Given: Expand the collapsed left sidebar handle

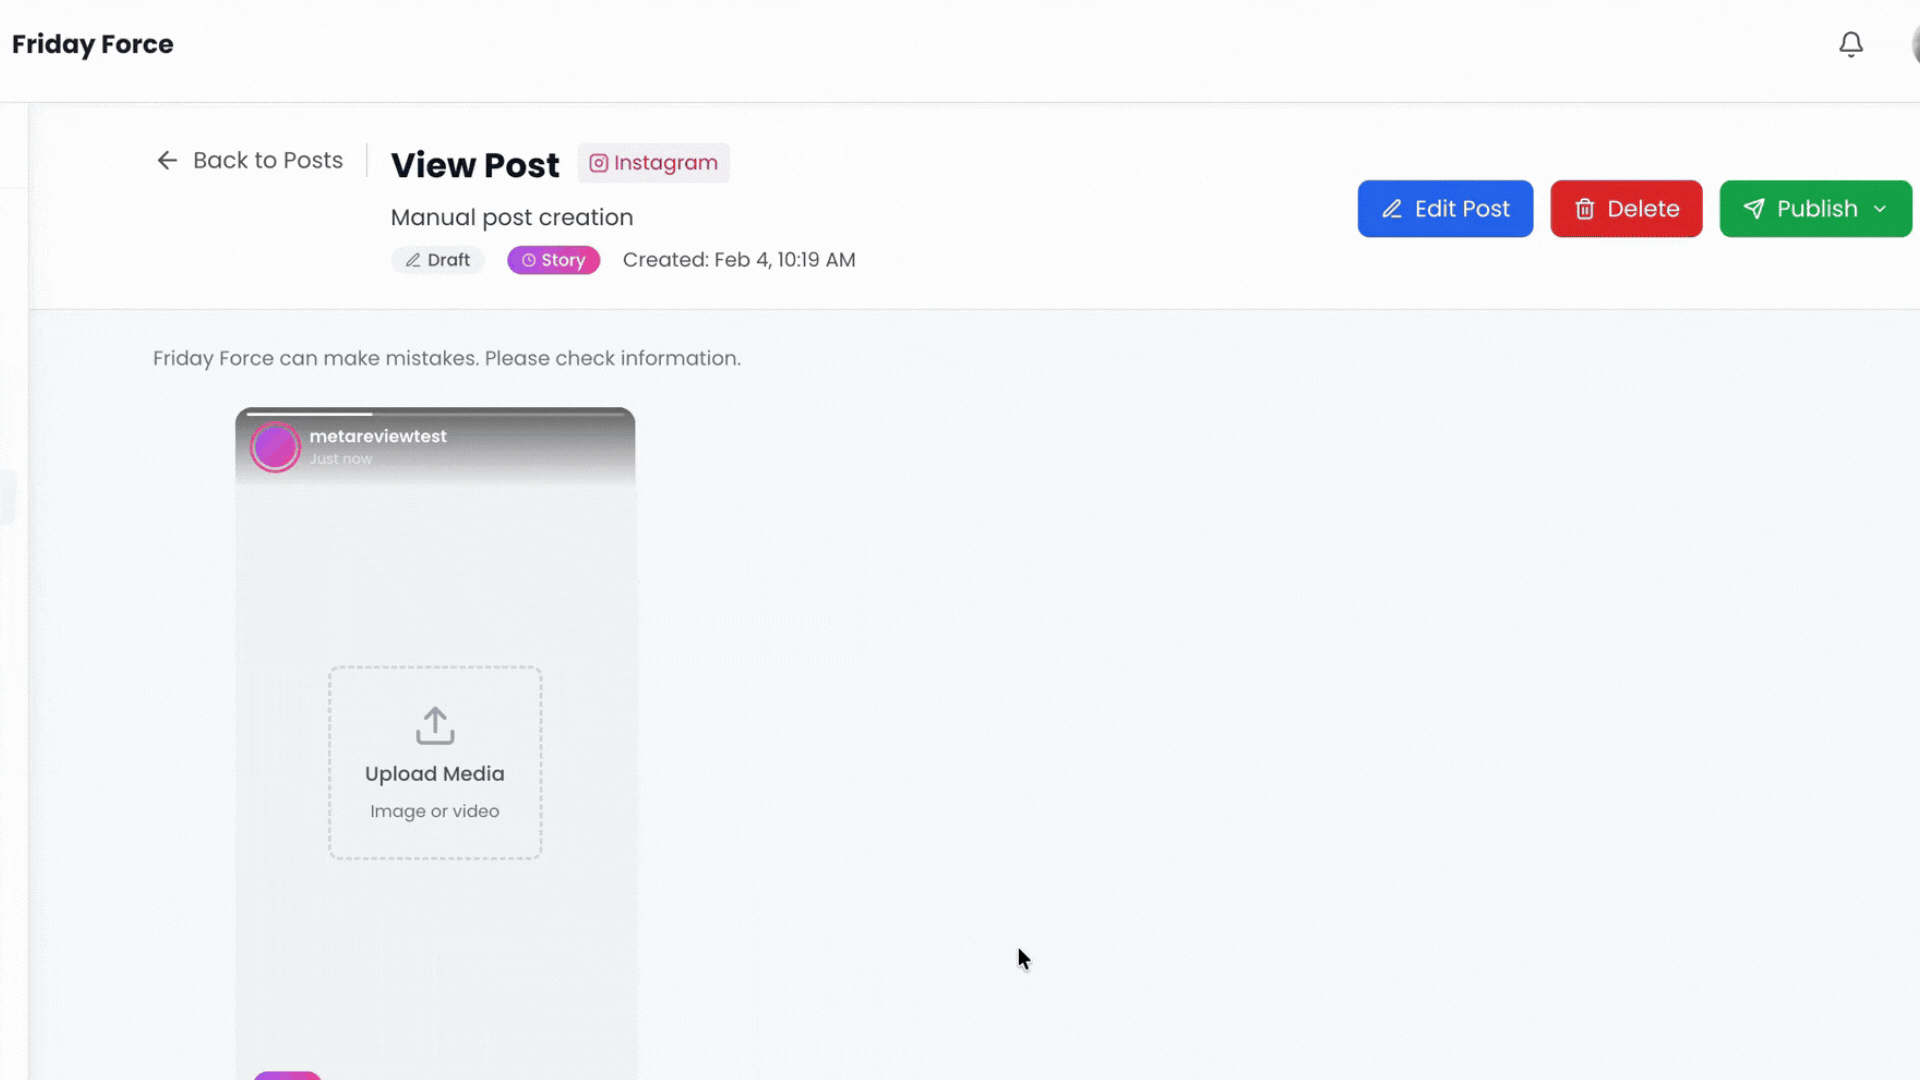Looking at the screenshot, I should click(8, 497).
